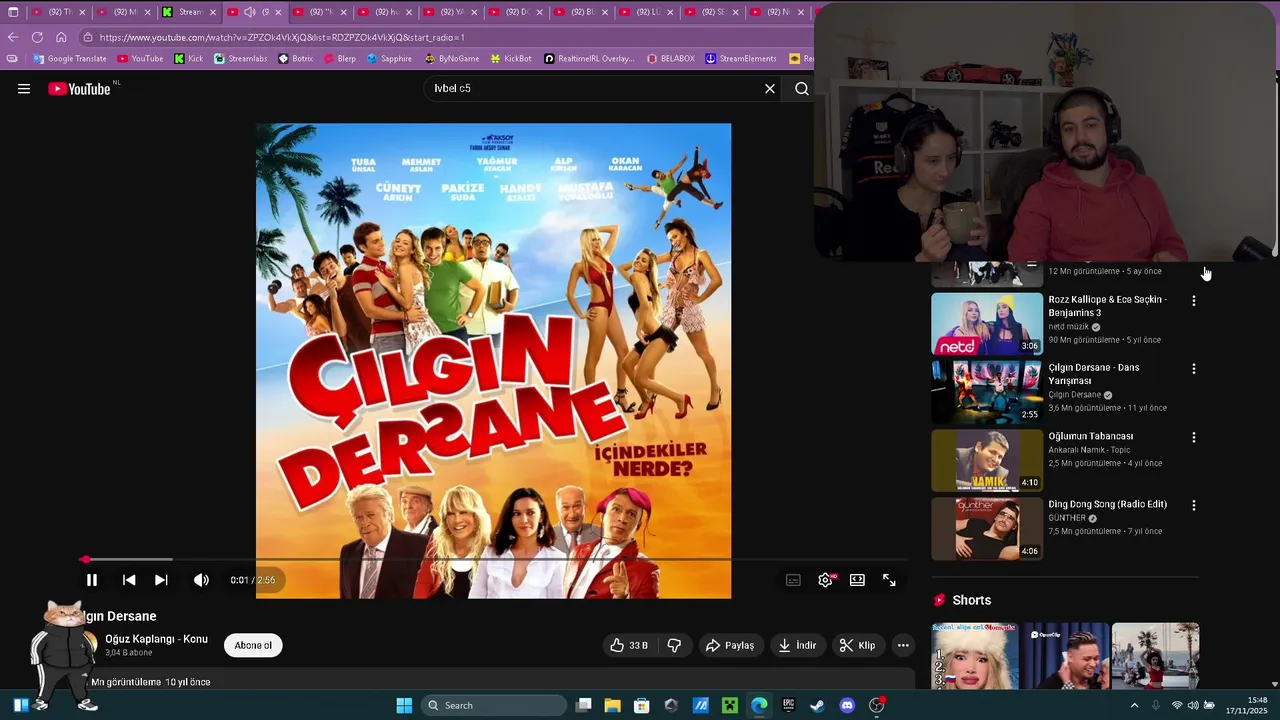Screen dimensions: 1280x720
Task: Open options for Oğlumun Tabancası video
Action: click(1193, 437)
